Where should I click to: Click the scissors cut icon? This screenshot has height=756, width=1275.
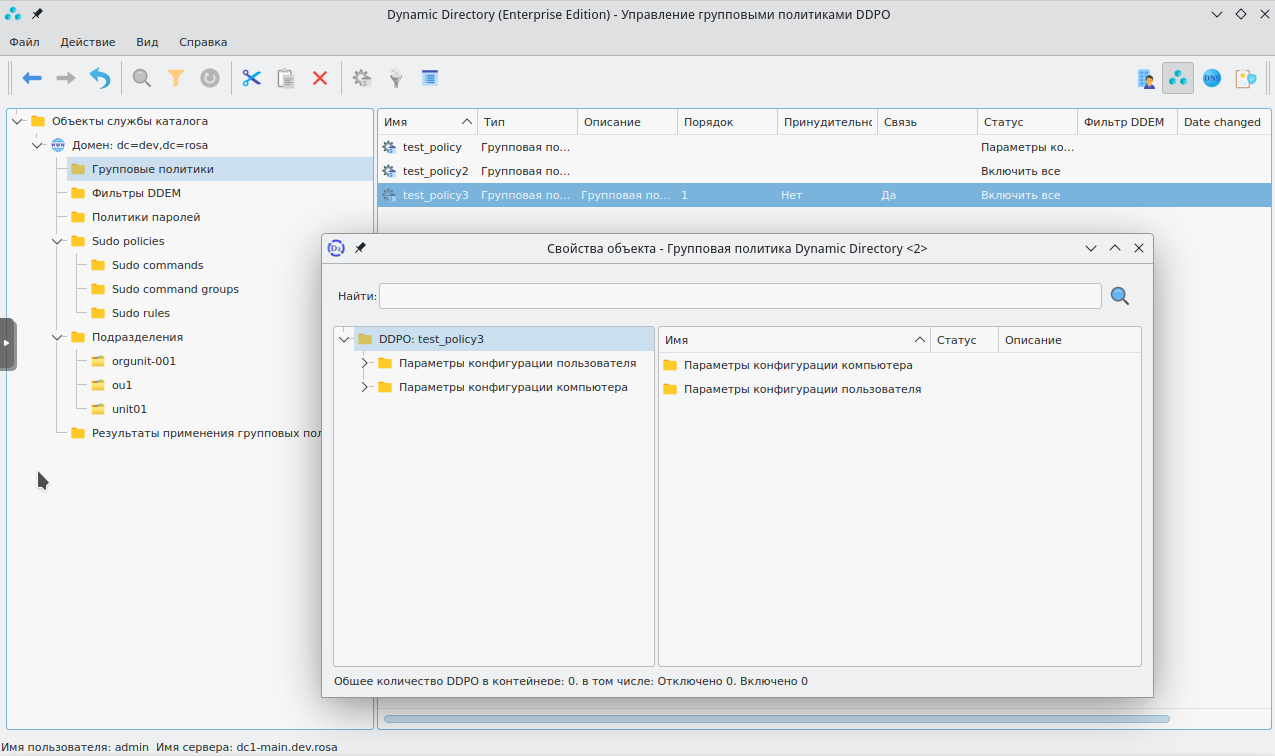pos(251,78)
